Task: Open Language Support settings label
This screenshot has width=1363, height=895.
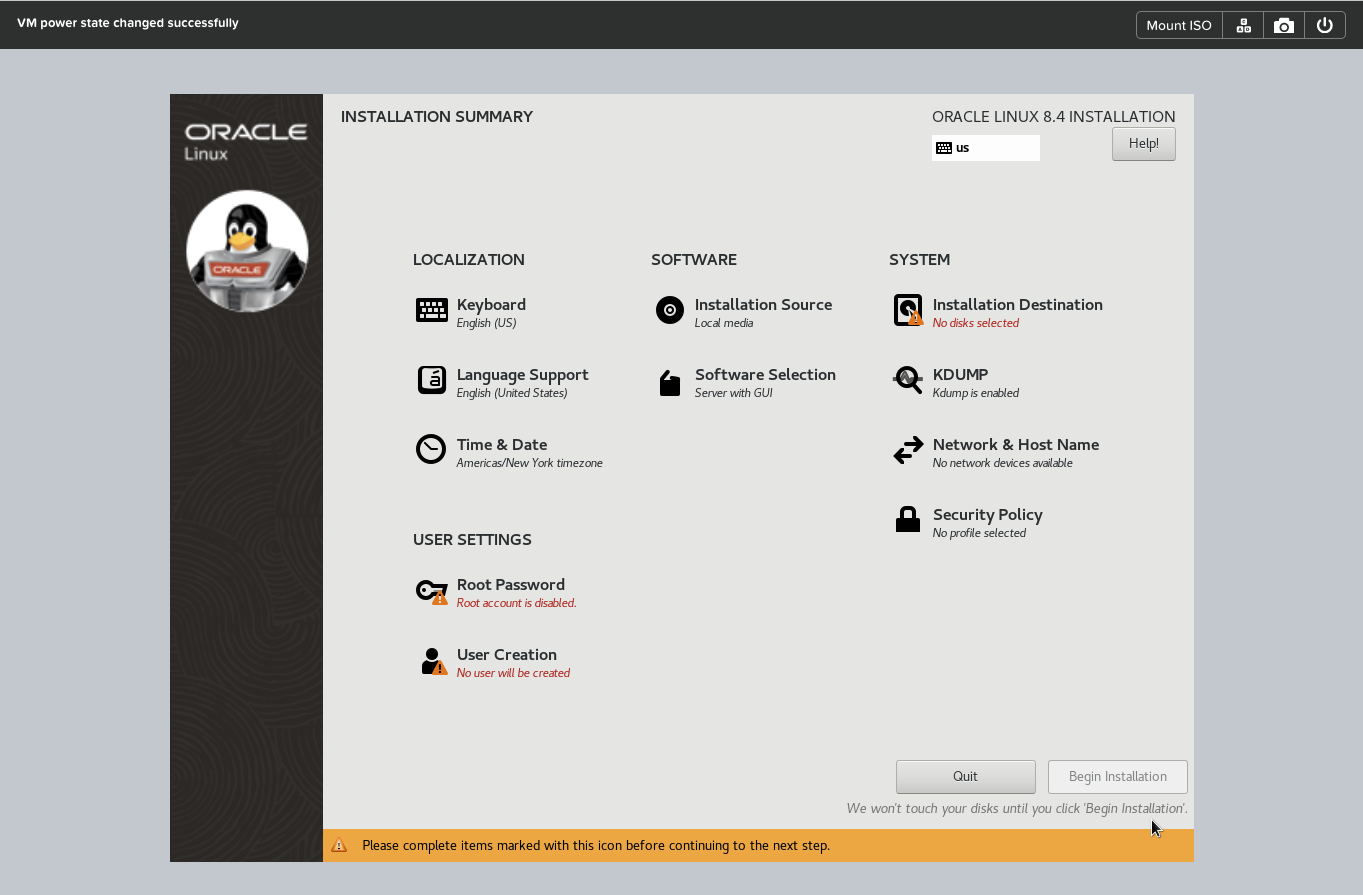Action: pyautogui.click(x=522, y=375)
